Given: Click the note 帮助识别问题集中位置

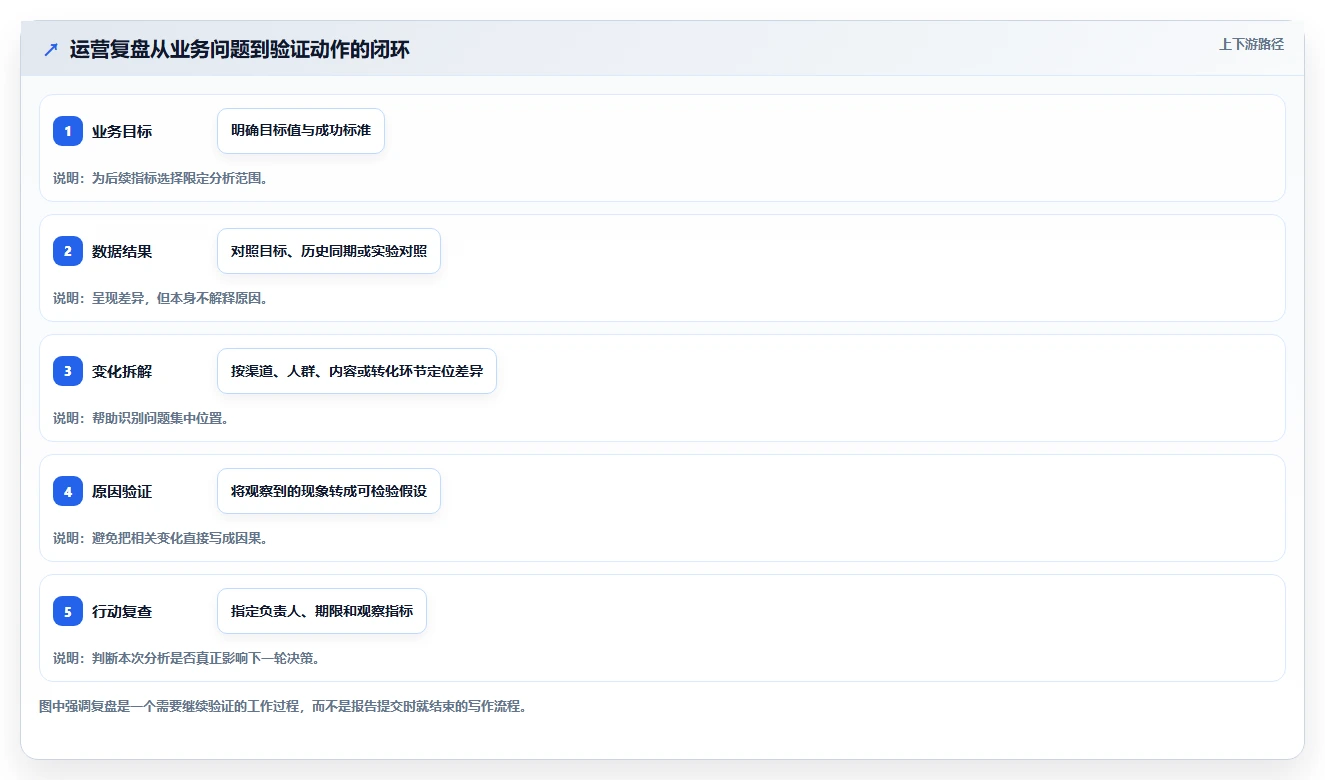Looking at the screenshot, I should [160, 418].
